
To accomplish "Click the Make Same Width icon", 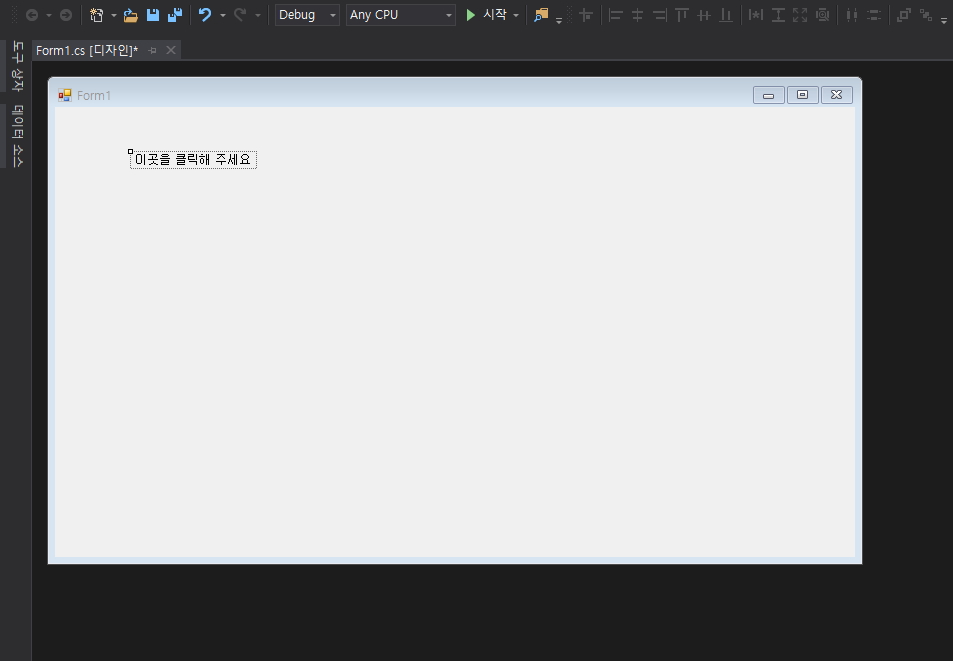I will point(755,15).
